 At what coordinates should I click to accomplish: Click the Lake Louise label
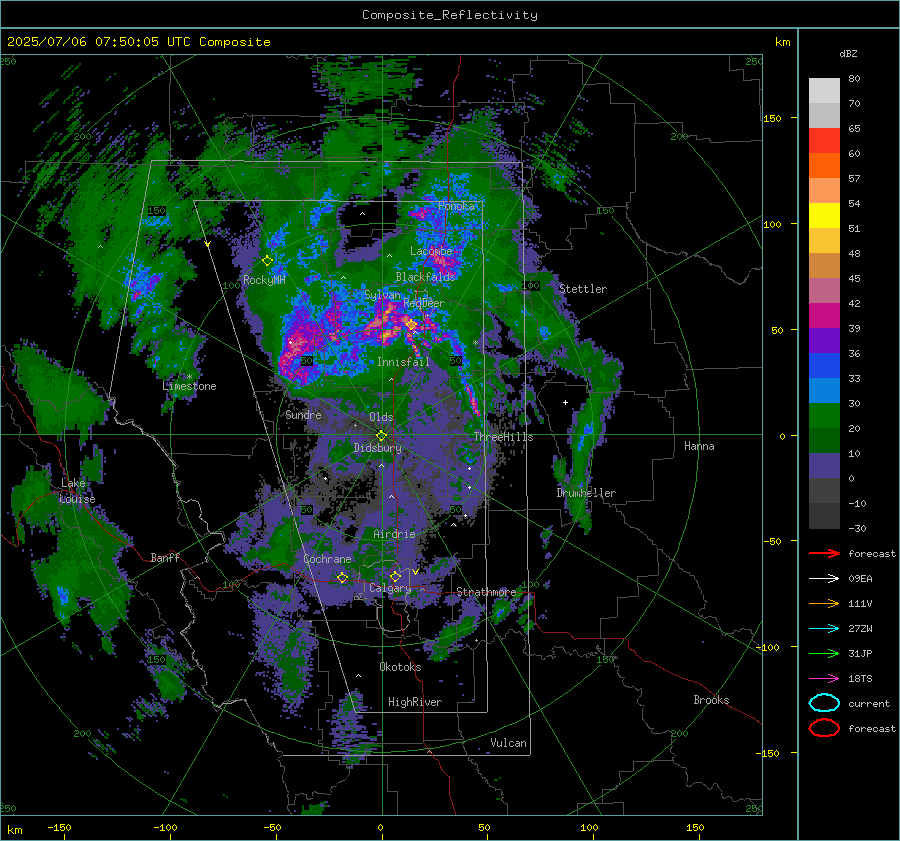[x=77, y=491]
